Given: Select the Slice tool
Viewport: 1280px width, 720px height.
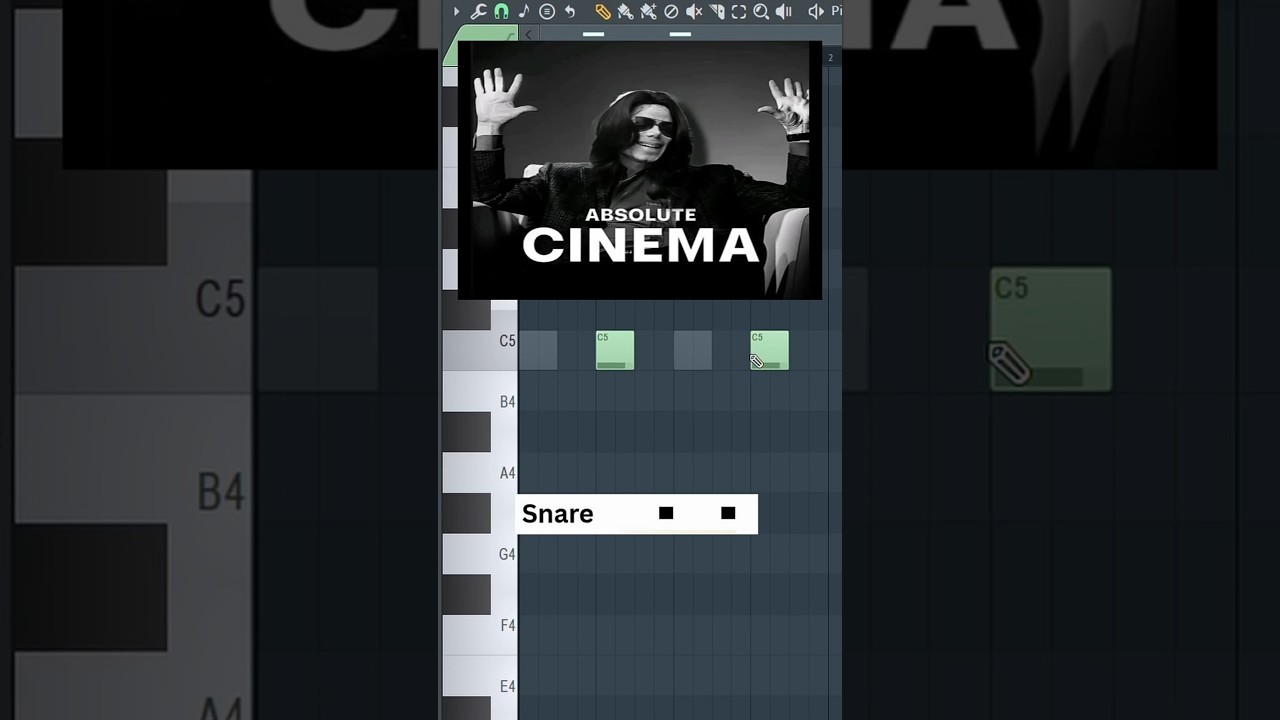Looking at the screenshot, I should point(717,12).
